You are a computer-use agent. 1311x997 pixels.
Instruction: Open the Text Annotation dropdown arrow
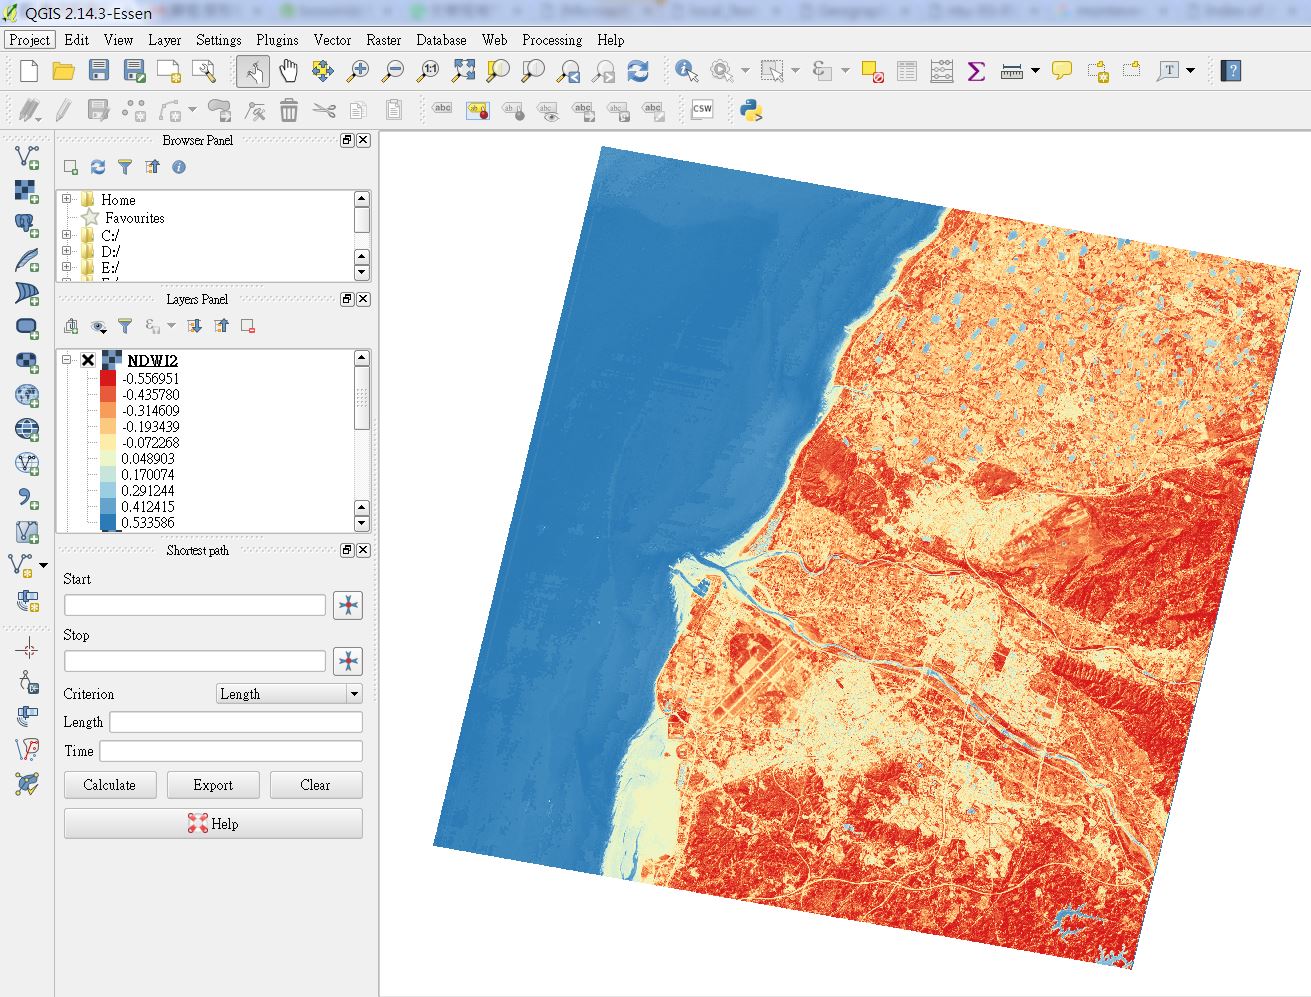(1190, 71)
